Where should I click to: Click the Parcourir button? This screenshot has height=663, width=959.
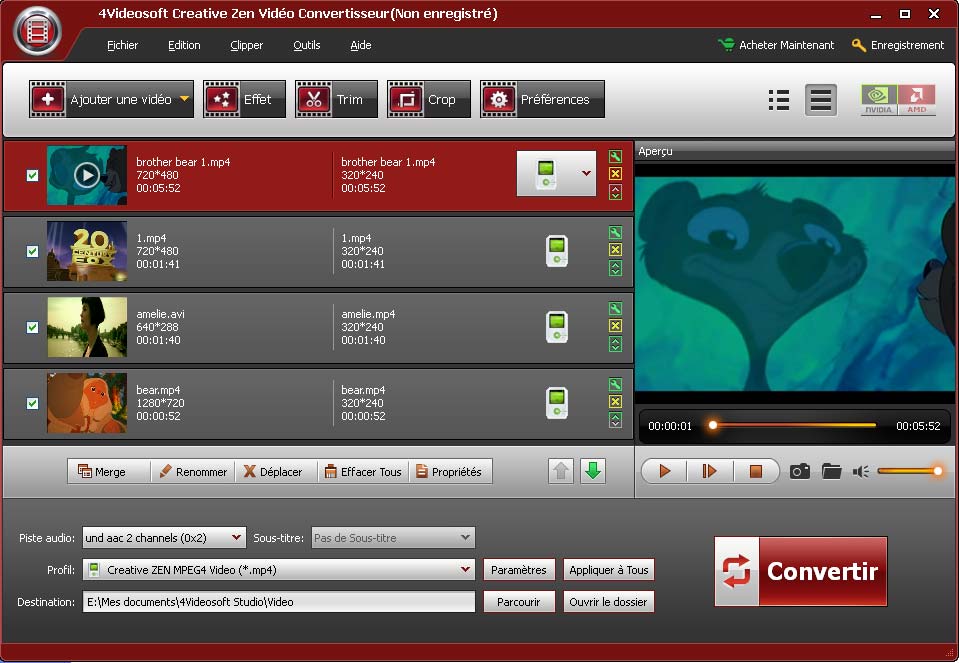point(518,602)
